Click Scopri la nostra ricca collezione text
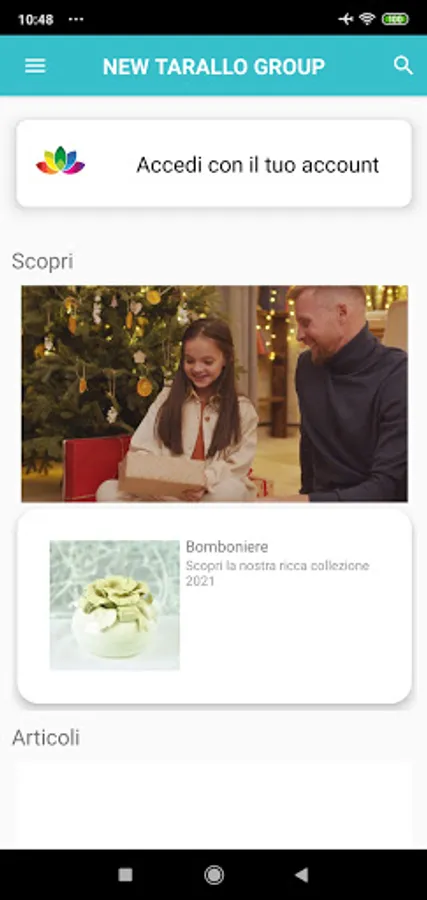427x900 pixels. pyautogui.click(x=278, y=566)
